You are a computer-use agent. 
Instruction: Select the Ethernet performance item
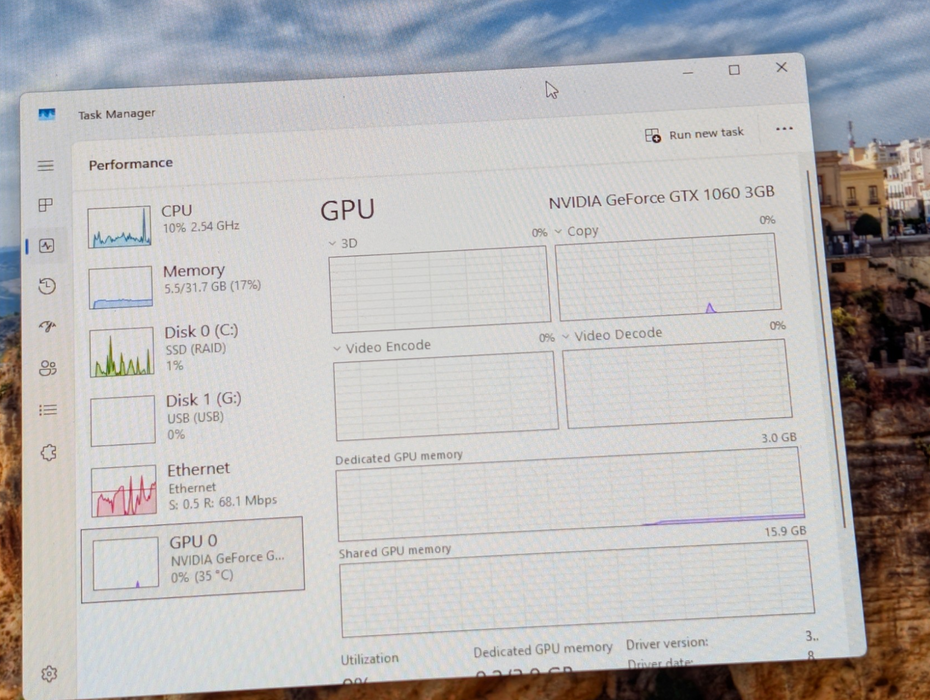(x=195, y=489)
